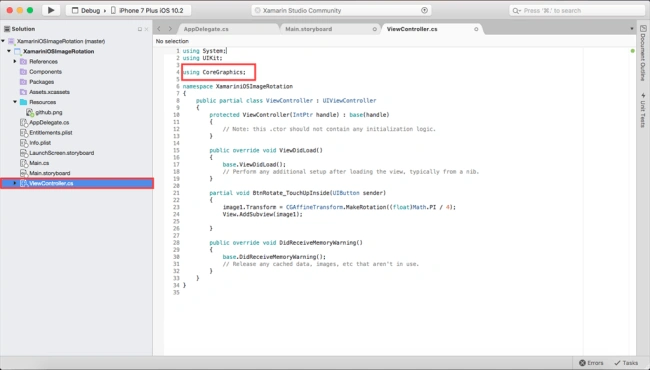Click the search field in the toolbar
This screenshot has width=650, height=370.
[577, 10]
